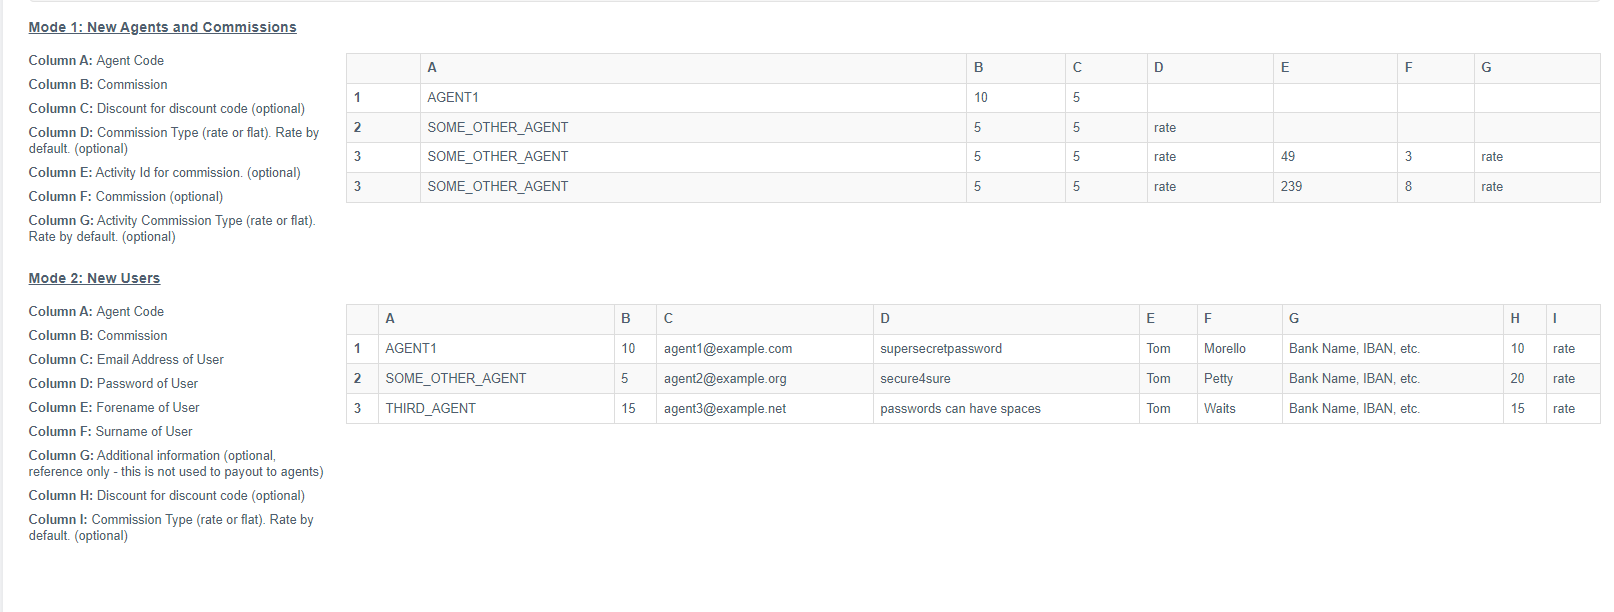The image size is (1614, 612).
Task: Select the commission value '8' beside 239
Action: point(1435,187)
